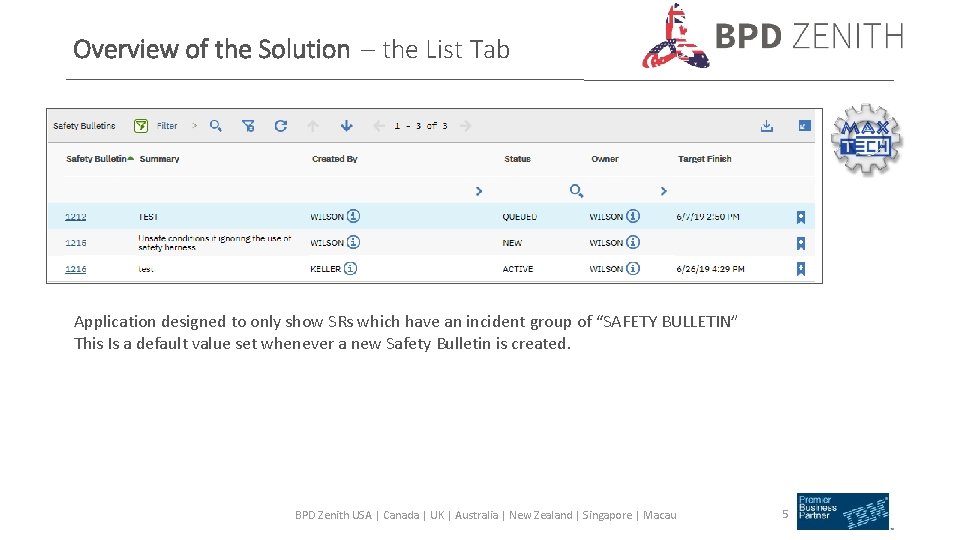
Task: Bookmark the ACTIVE safety bulletin row
Action: pos(801,269)
